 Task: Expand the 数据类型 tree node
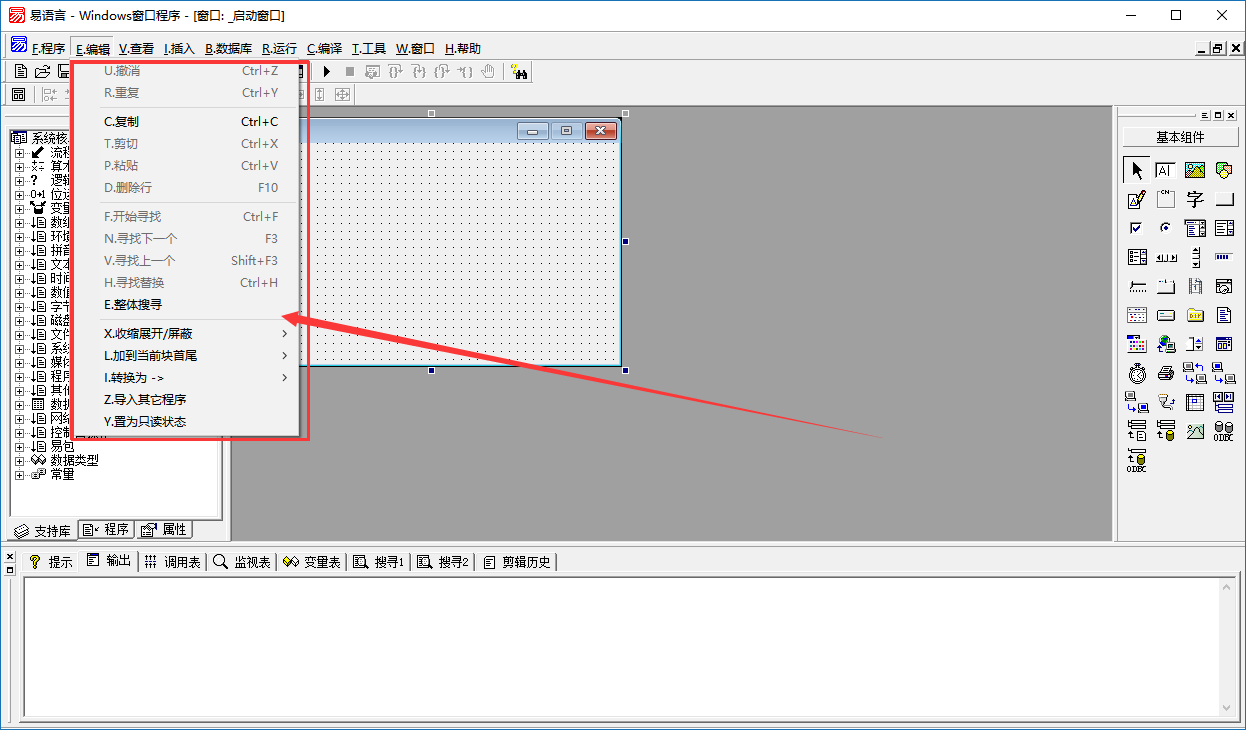19,460
